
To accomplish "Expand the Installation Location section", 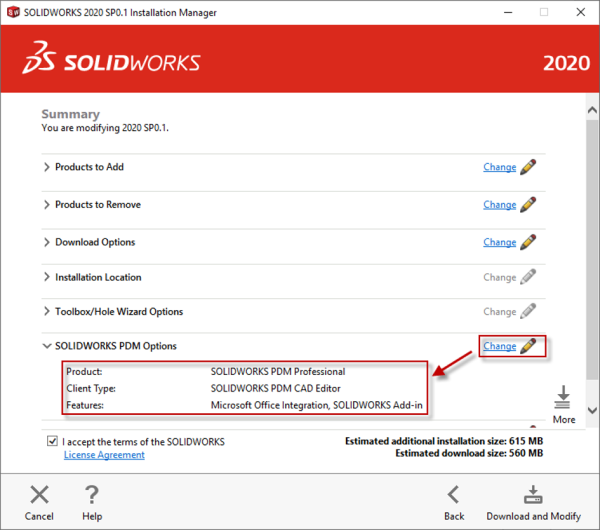I will click(47, 277).
